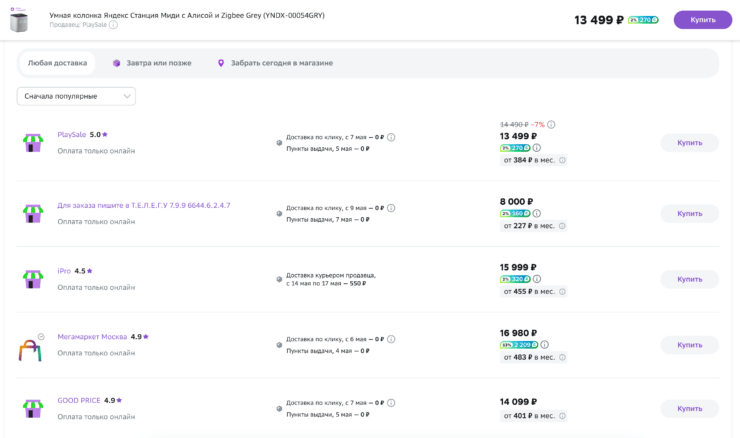Click bonus info icon beside 8 000 ₽ offer
740x438 pixels.
pos(537,213)
